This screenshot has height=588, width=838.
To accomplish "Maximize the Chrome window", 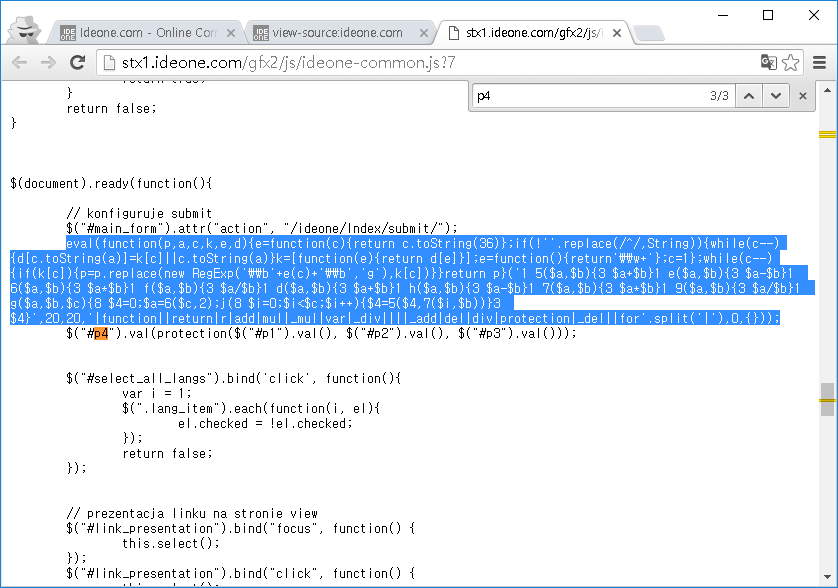I will (768, 15).
